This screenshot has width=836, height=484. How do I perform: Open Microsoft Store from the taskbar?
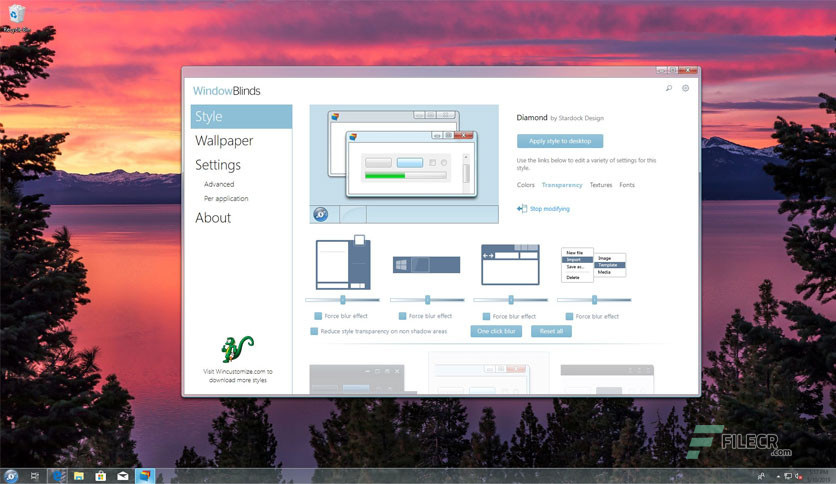click(x=101, y=475)
